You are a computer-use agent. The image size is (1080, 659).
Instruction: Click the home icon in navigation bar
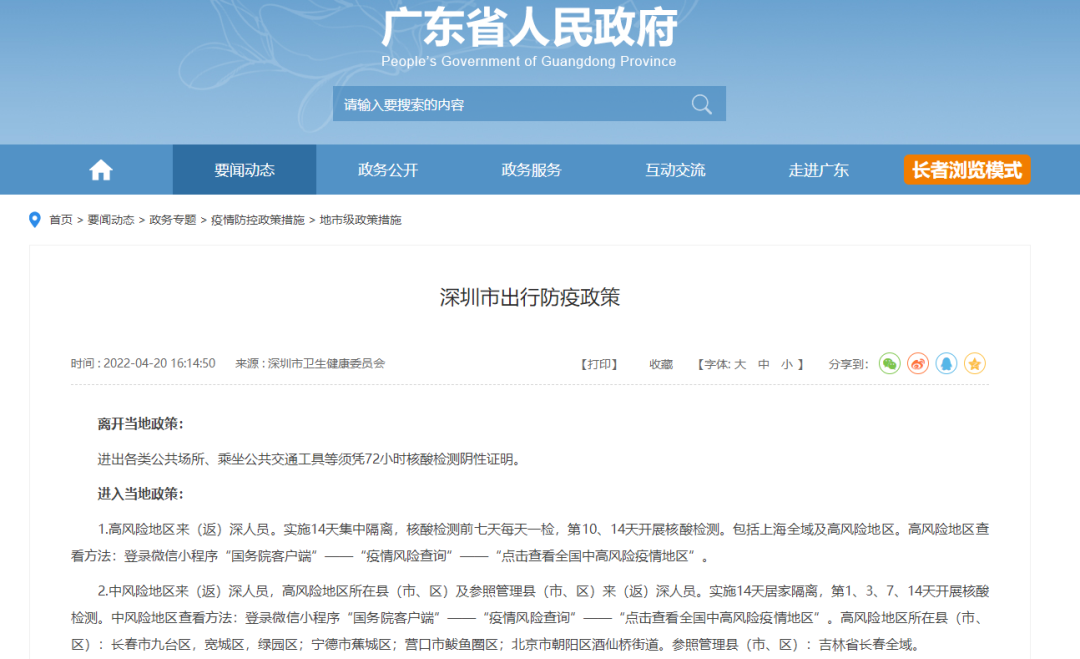pos(101,170)
